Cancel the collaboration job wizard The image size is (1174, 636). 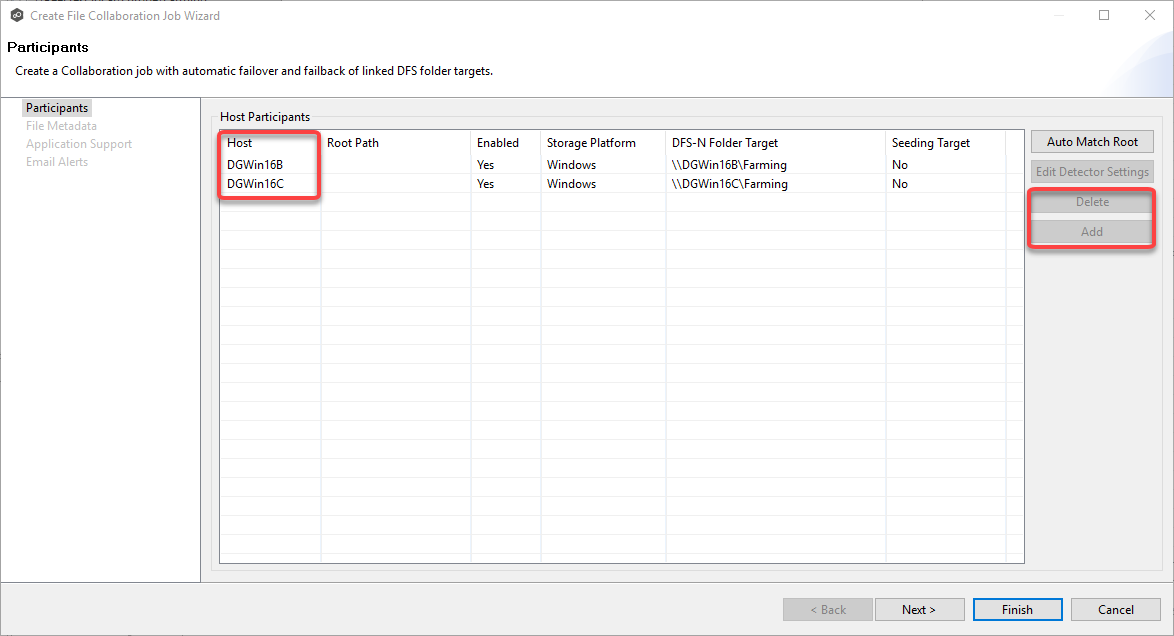(1115, 609)
